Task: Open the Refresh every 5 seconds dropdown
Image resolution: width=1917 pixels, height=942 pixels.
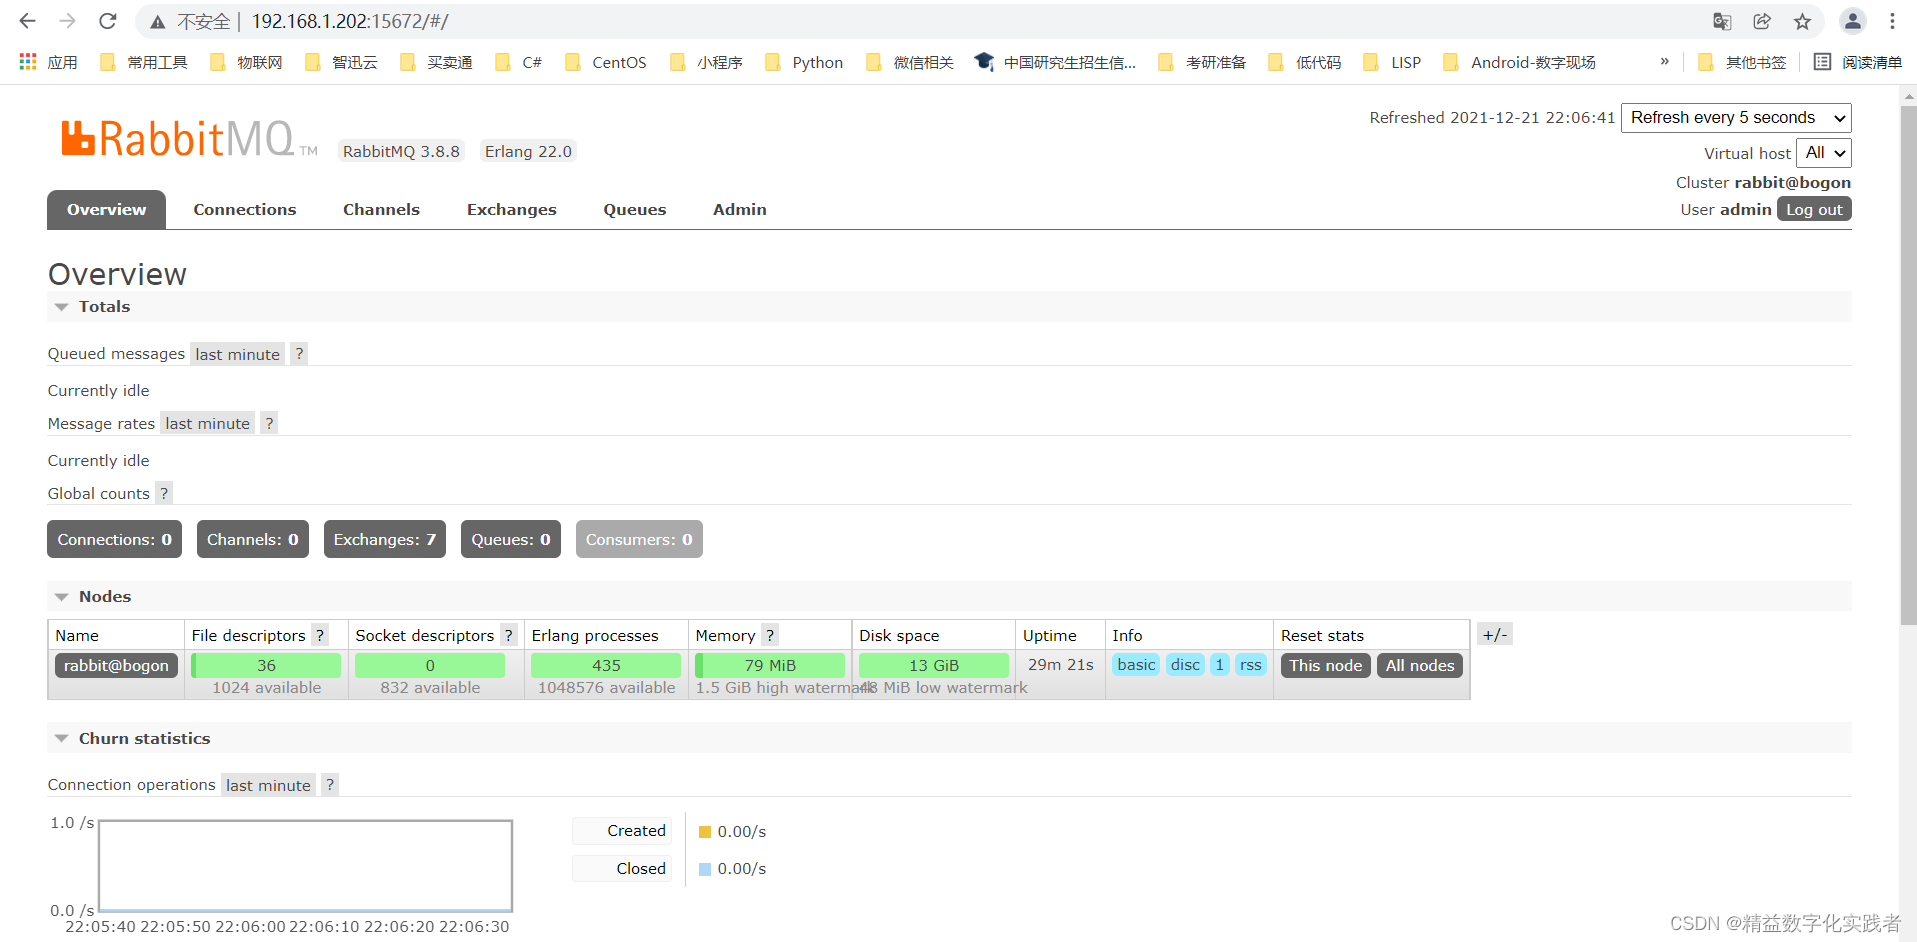Action: tap(1735, 118)
